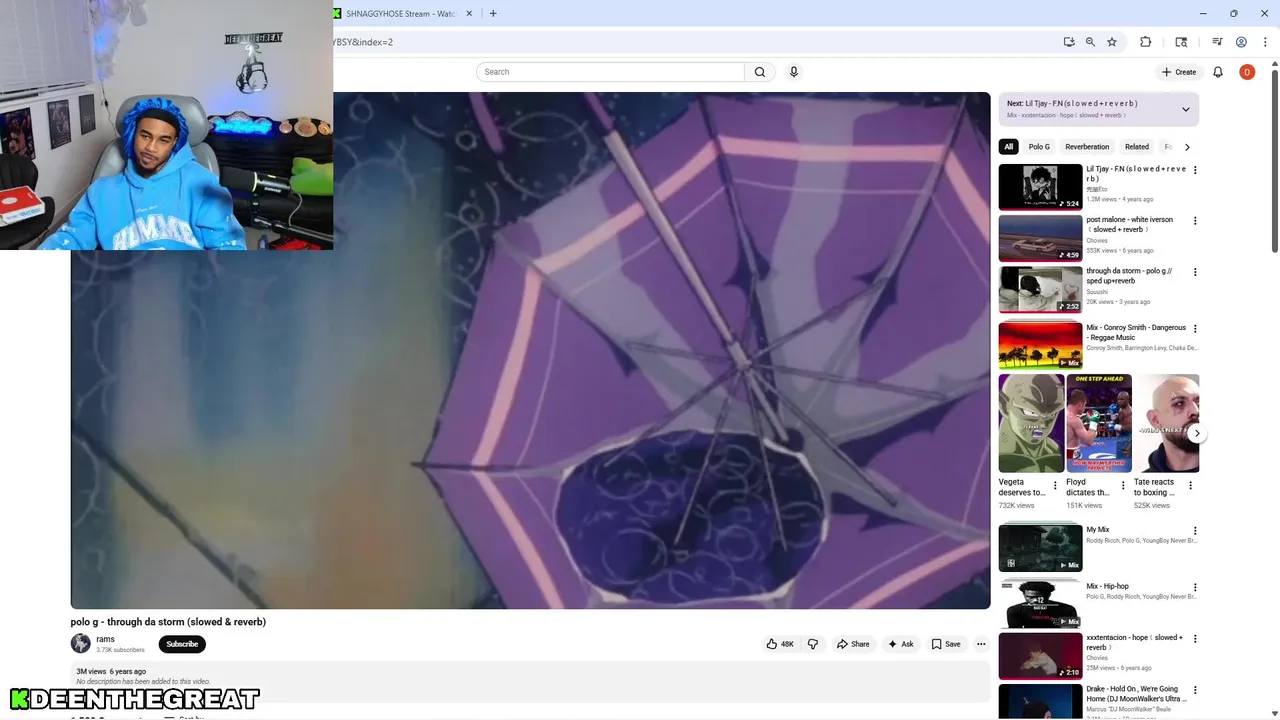Click the Share button
Screen dimensions: 1280x720
853,644
